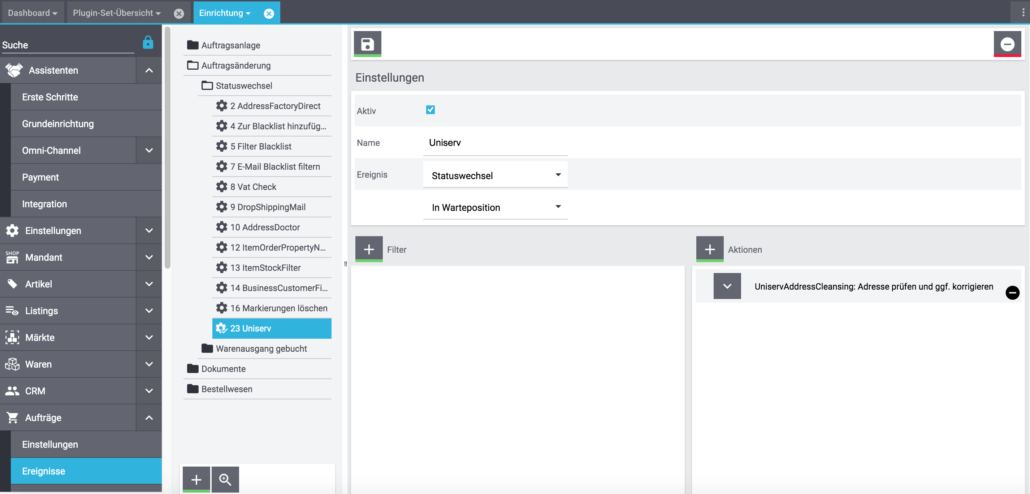Click the Name field containing Uniserv
The width and height of the screenshot is (1030, 494).
[x=495, y=143]
